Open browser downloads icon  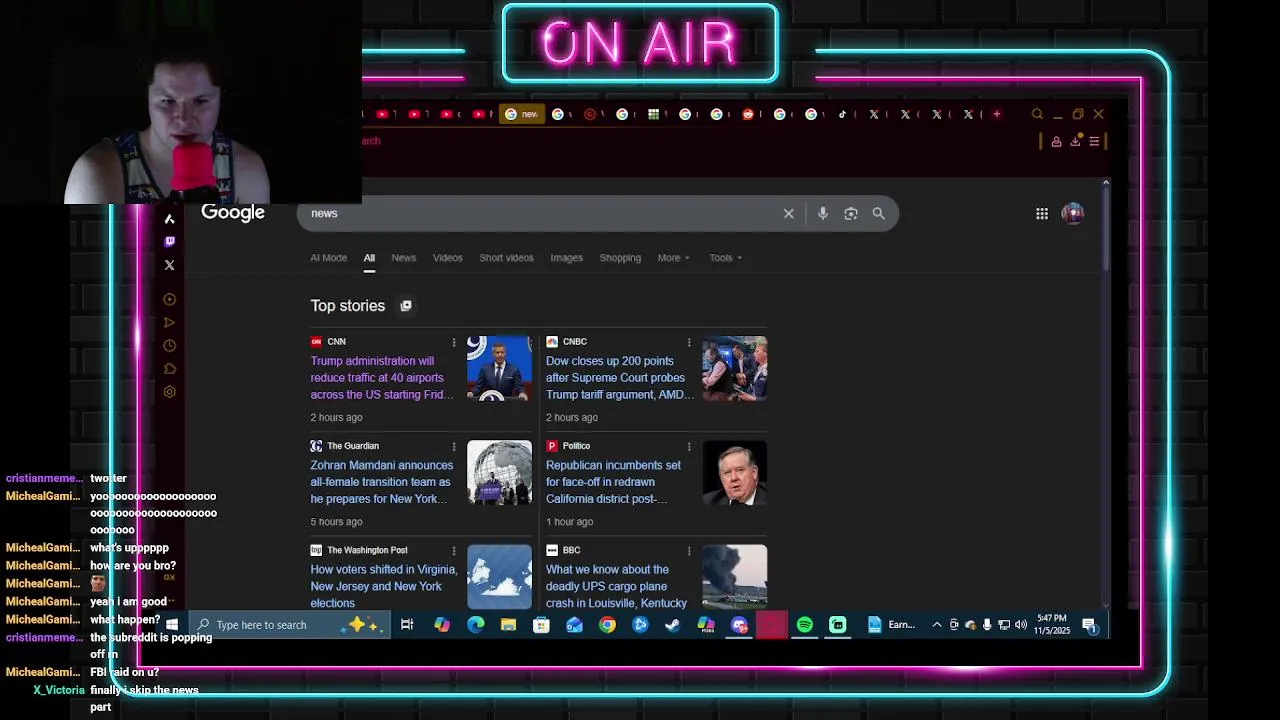click(x=1075, y=141)
